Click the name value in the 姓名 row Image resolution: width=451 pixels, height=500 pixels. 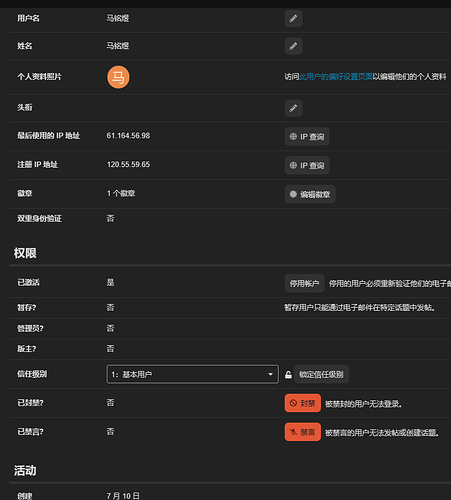(118, 46)
